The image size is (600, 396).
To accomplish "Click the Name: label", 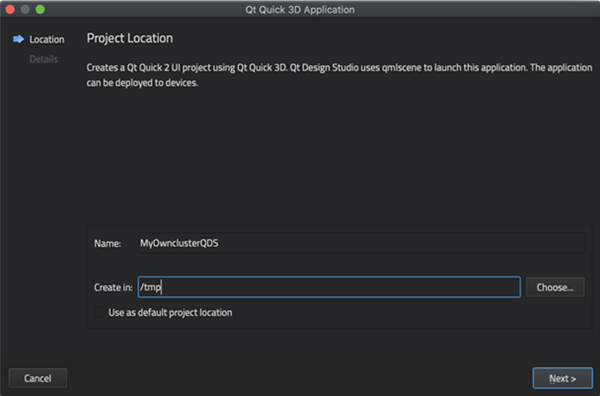I will point(108,243).
